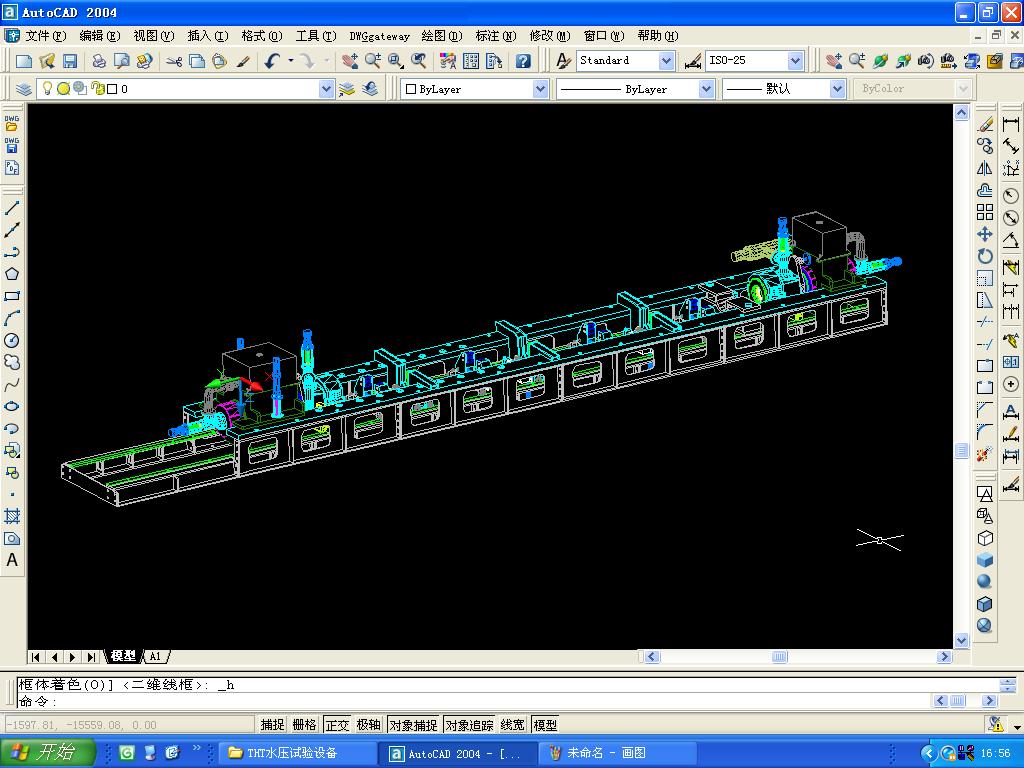Toggle 模型 model space button in status bar
The width and height of the screenshot is (1024, 768).
545,725
